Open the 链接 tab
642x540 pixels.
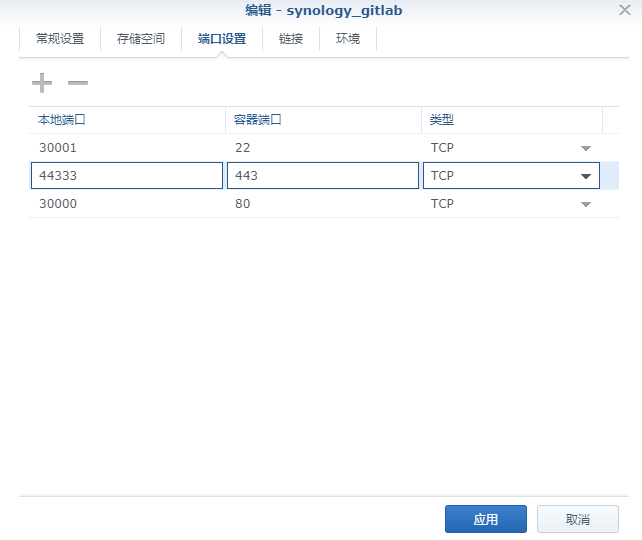(x=291, y=39)
